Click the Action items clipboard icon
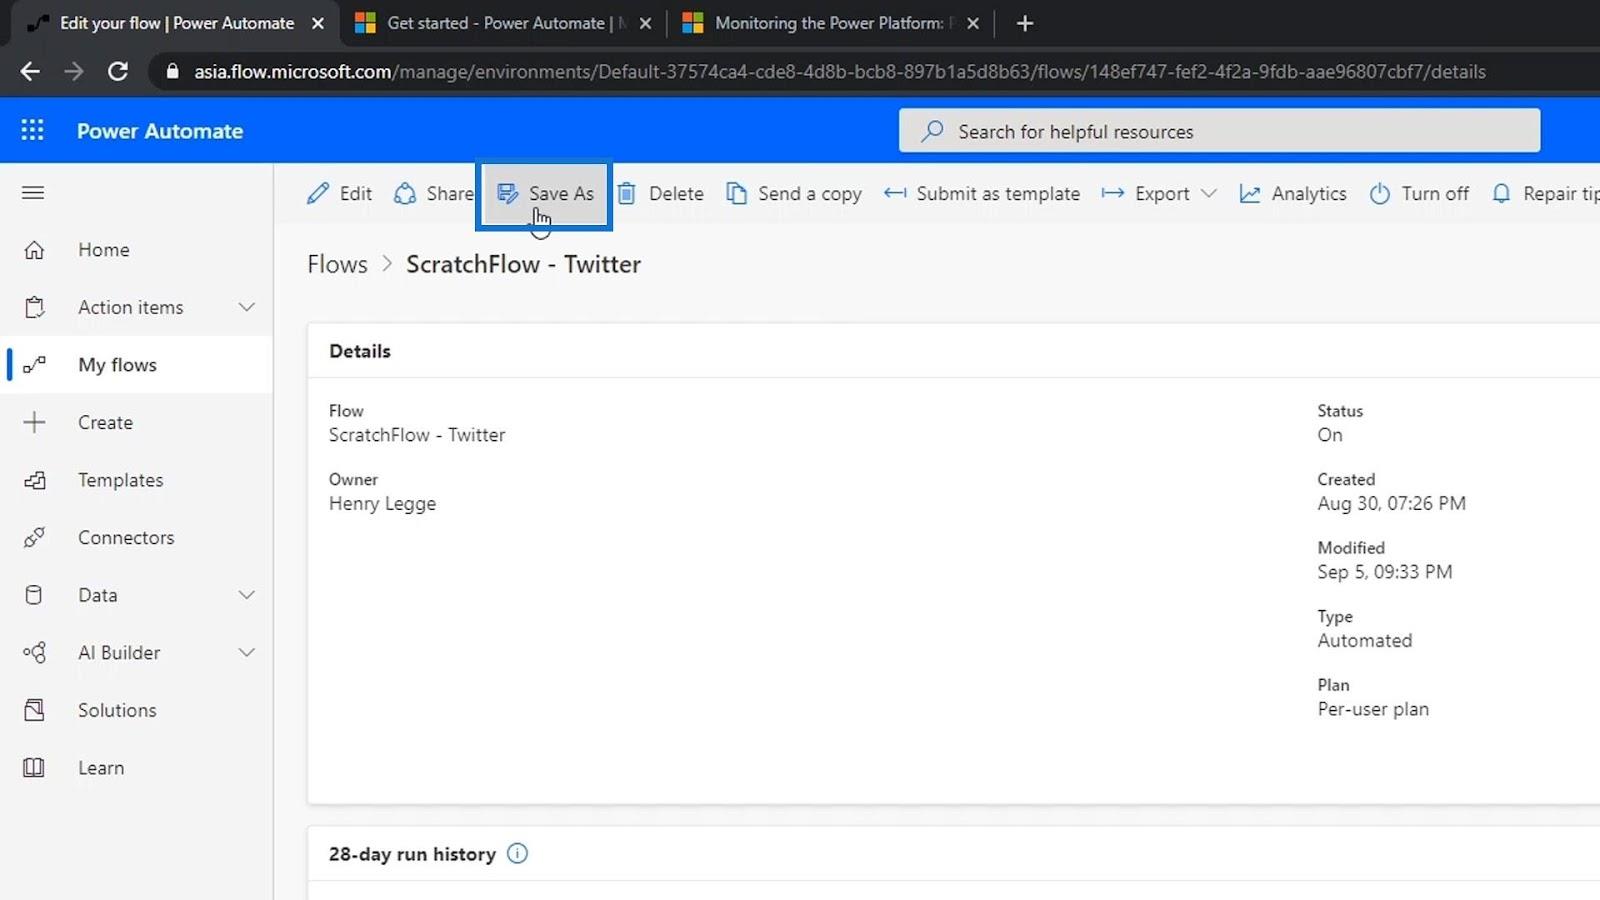The height and width of the screenshot is (900, 1600). click(x=34, y=307)
